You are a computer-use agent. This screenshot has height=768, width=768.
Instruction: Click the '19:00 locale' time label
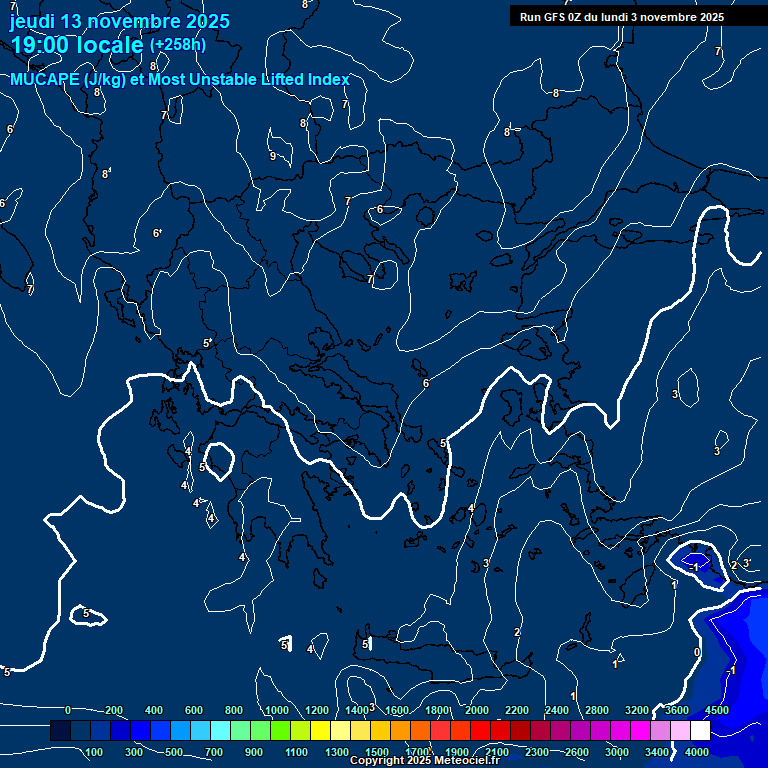tap(77, 45)
